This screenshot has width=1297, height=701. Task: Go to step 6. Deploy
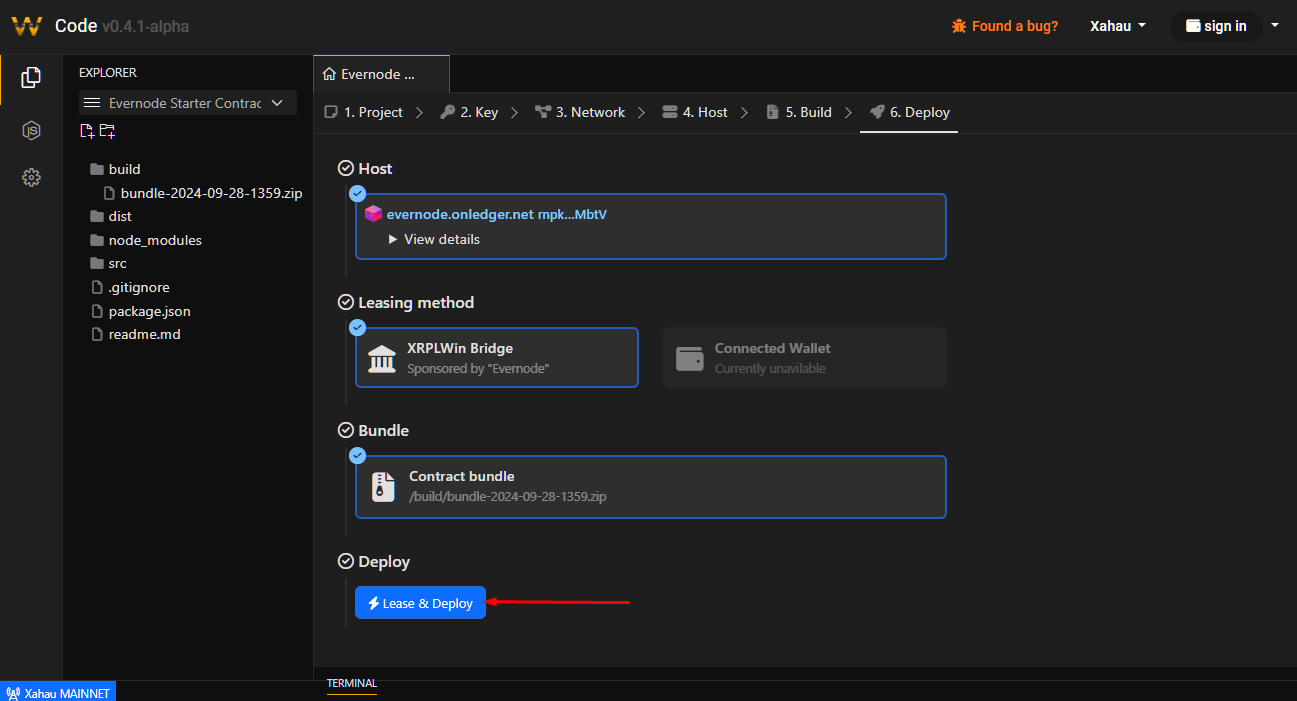[910, 112]
